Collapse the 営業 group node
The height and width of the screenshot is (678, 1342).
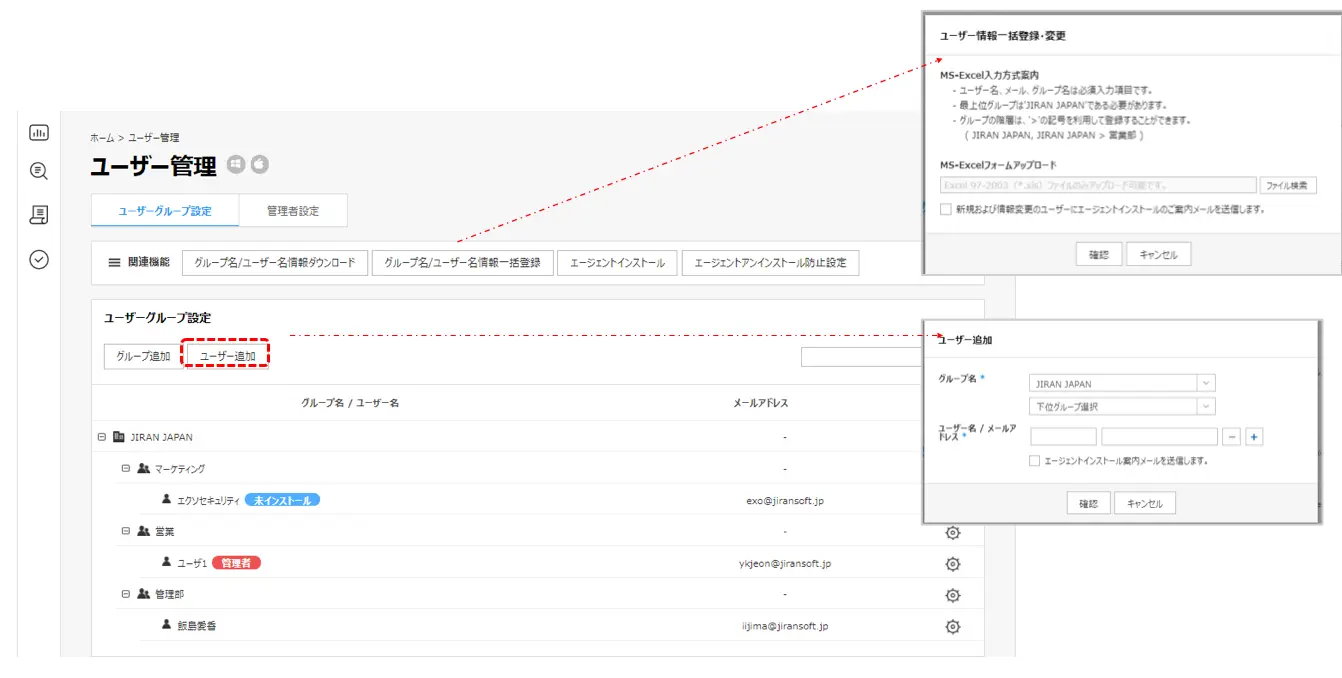tap(126, 531)
